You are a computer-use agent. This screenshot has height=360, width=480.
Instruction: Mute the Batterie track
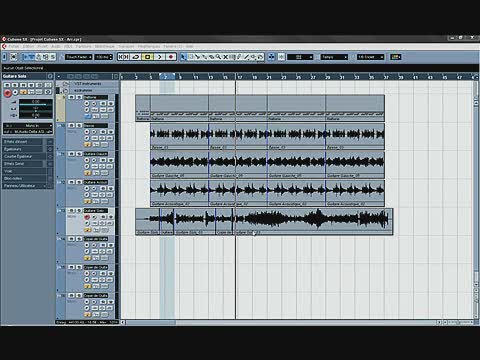click(x=71, y=97)
